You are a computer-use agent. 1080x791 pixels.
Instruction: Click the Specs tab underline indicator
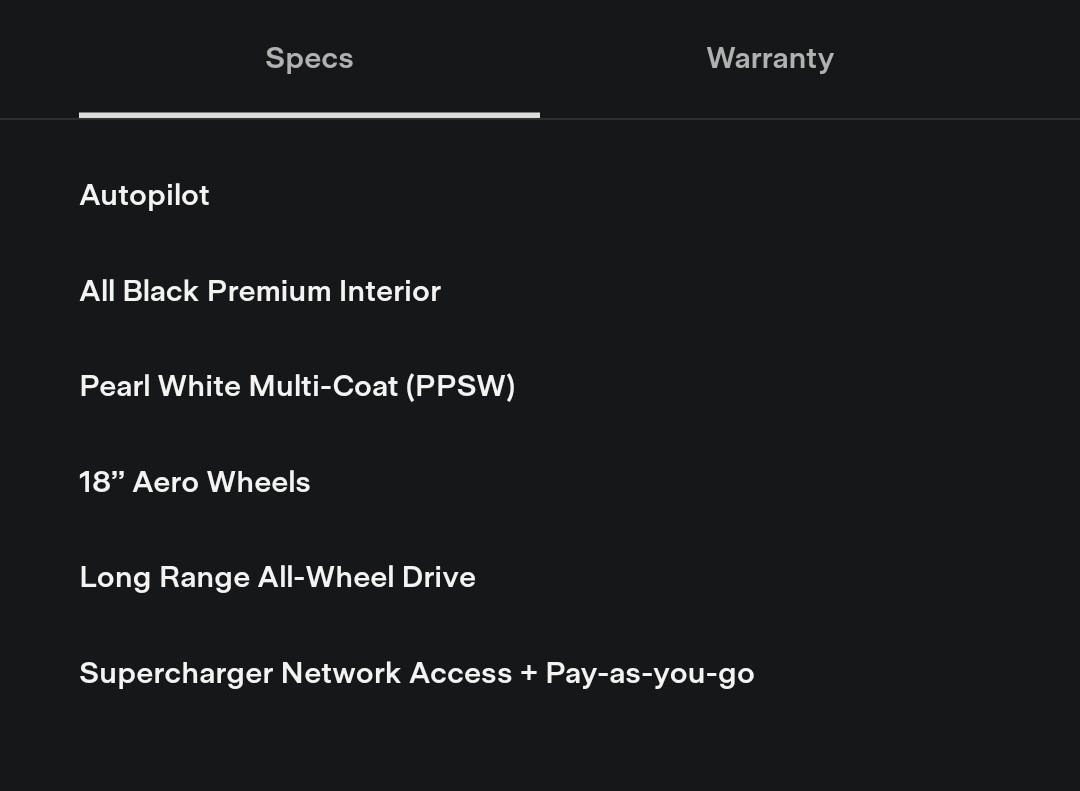pos(309,115)
